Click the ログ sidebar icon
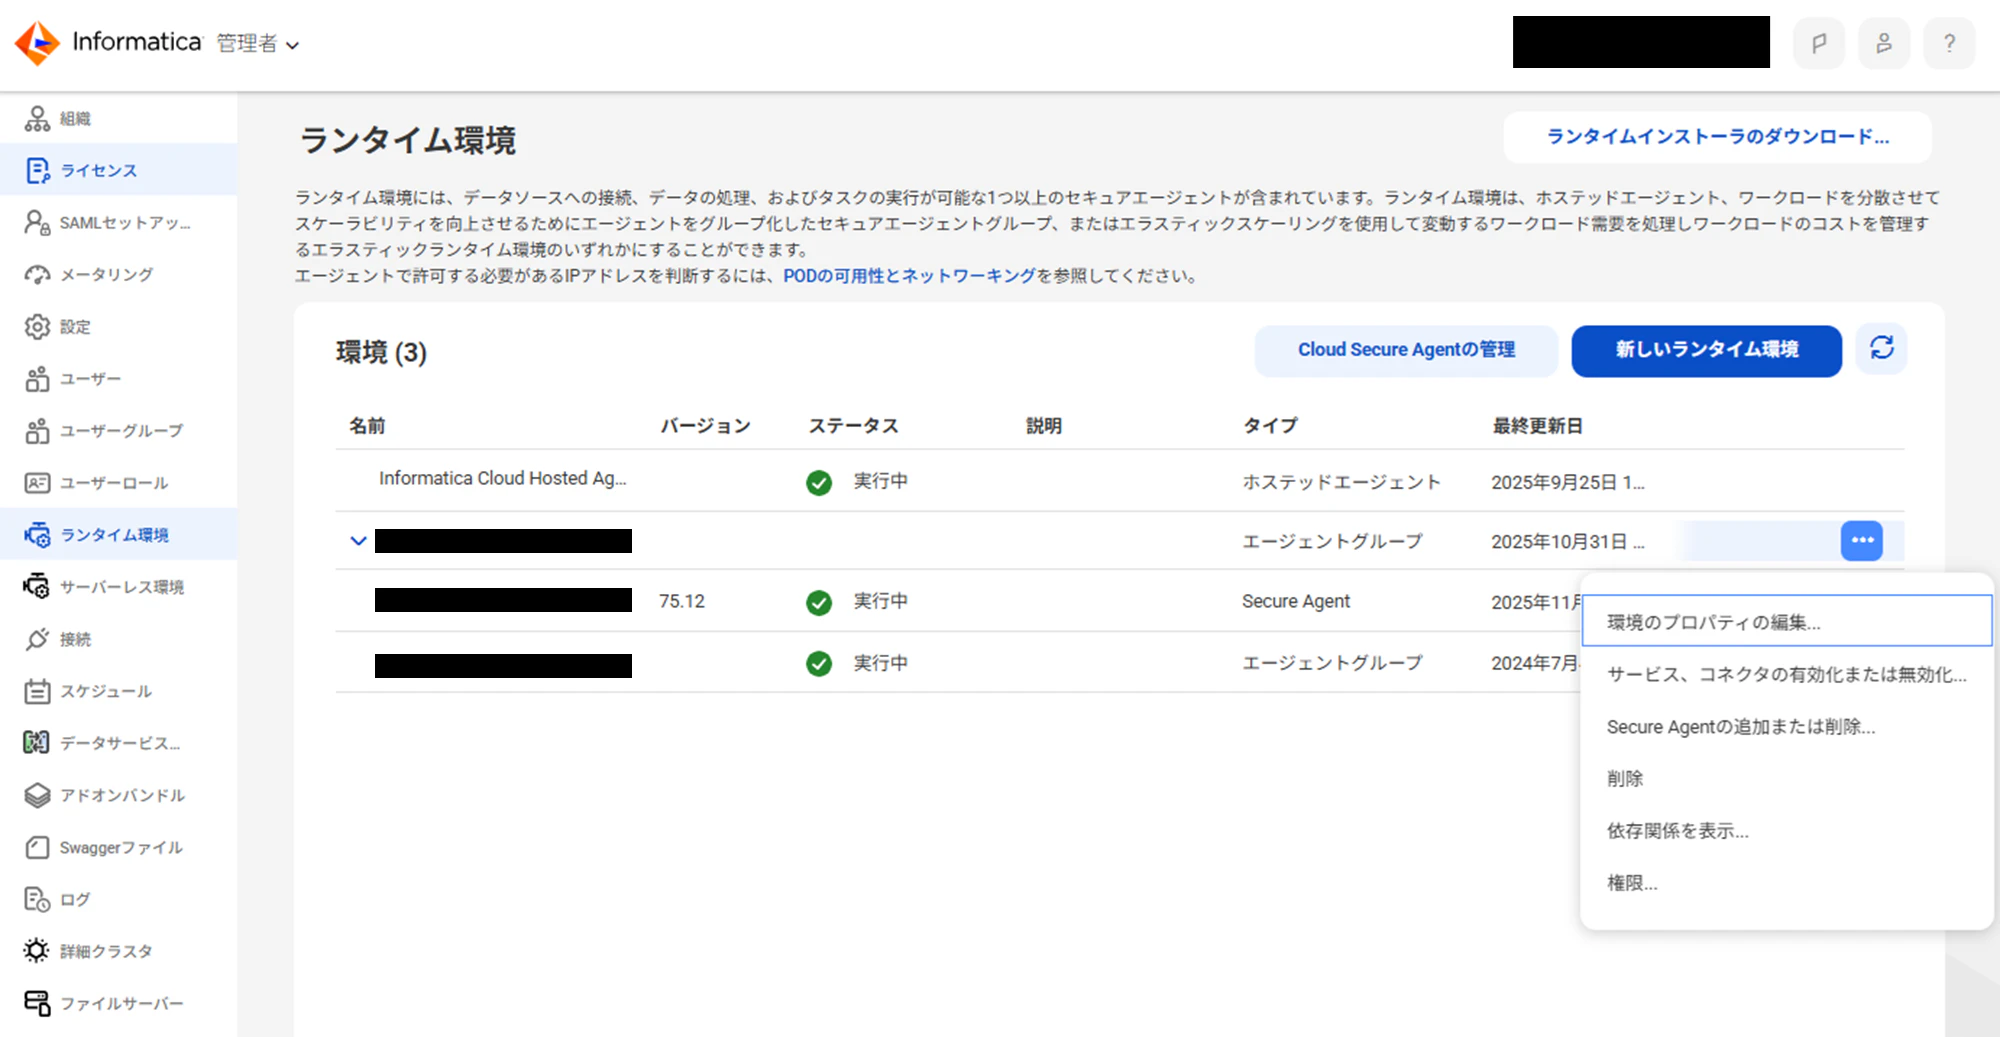The height and width of the screenshot is (1037, 2000). pyautogui.click(x=37, y=900)
